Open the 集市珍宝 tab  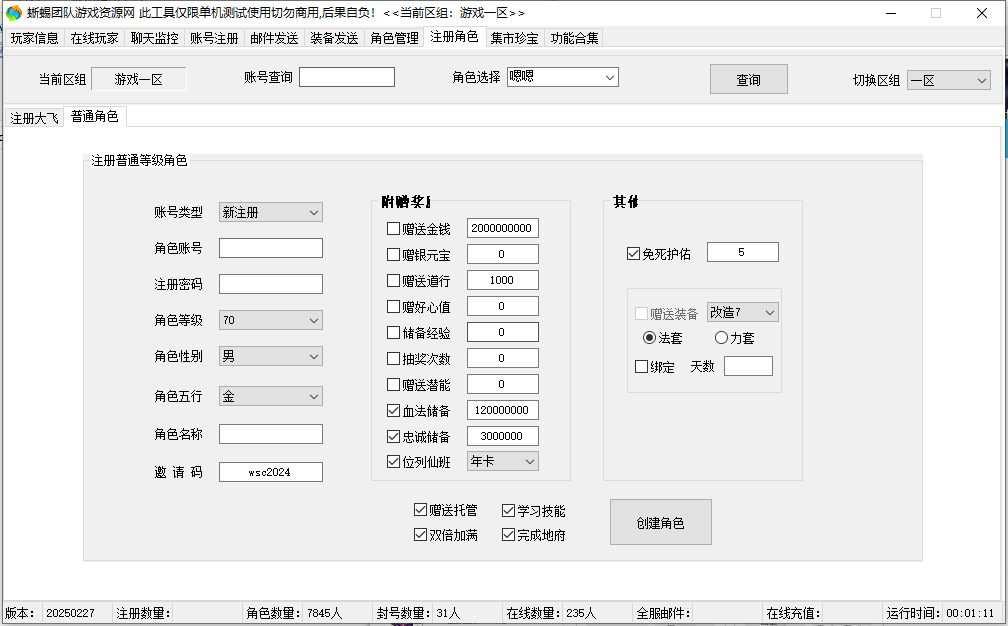(x=514, y=39)
